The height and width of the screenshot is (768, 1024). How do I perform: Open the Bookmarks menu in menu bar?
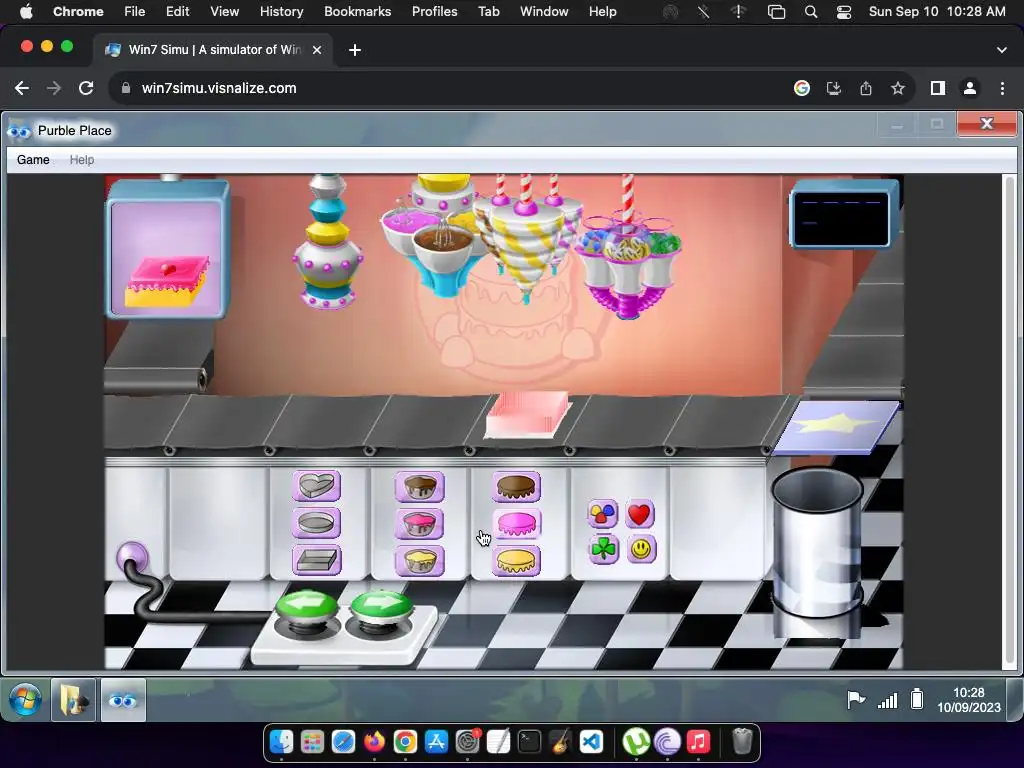[x=357, y=11]
